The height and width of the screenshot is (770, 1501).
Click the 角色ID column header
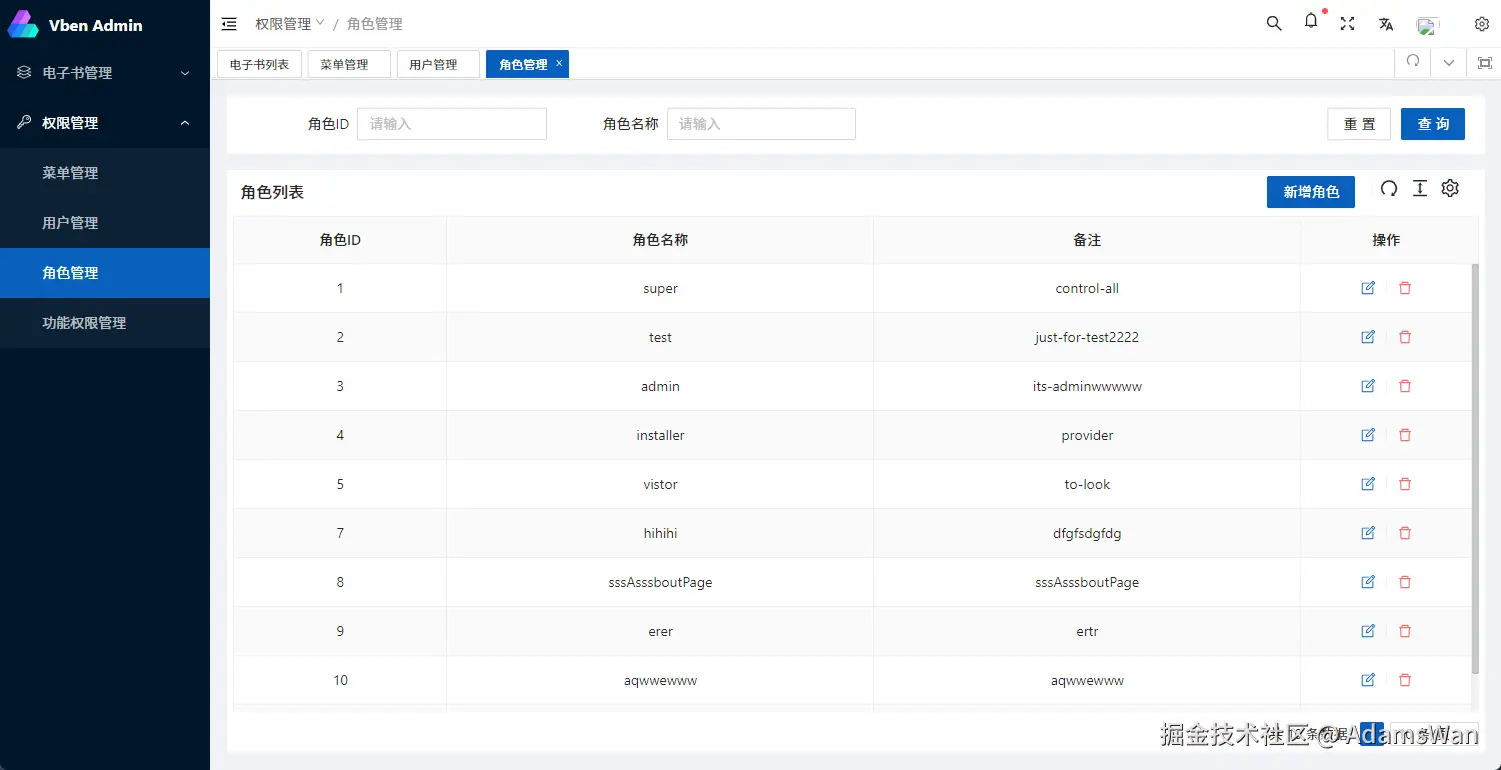340,240
